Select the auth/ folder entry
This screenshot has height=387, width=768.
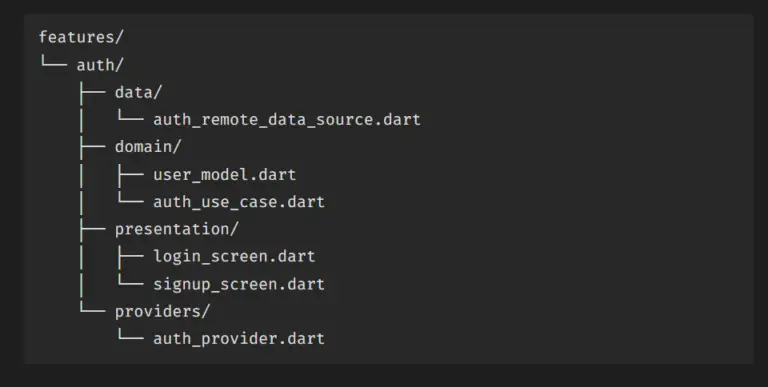click(x=100, y=65)
